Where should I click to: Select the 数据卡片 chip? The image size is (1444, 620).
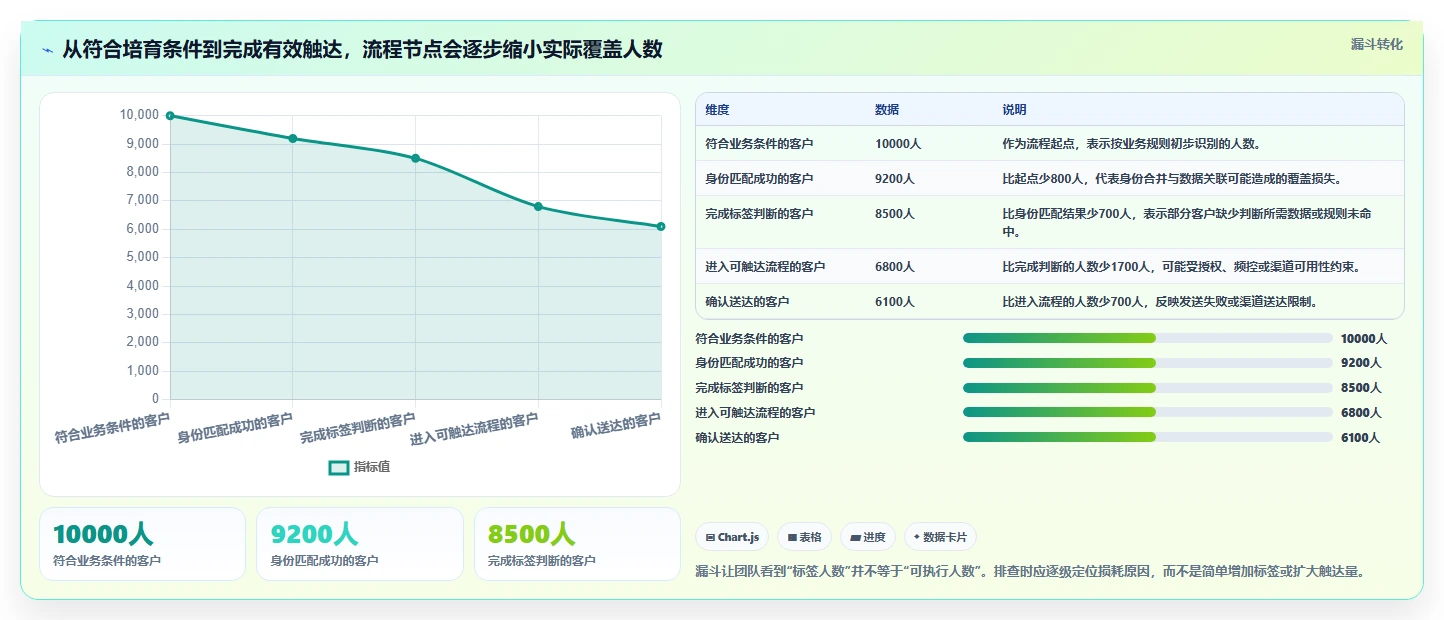[940, 537]
